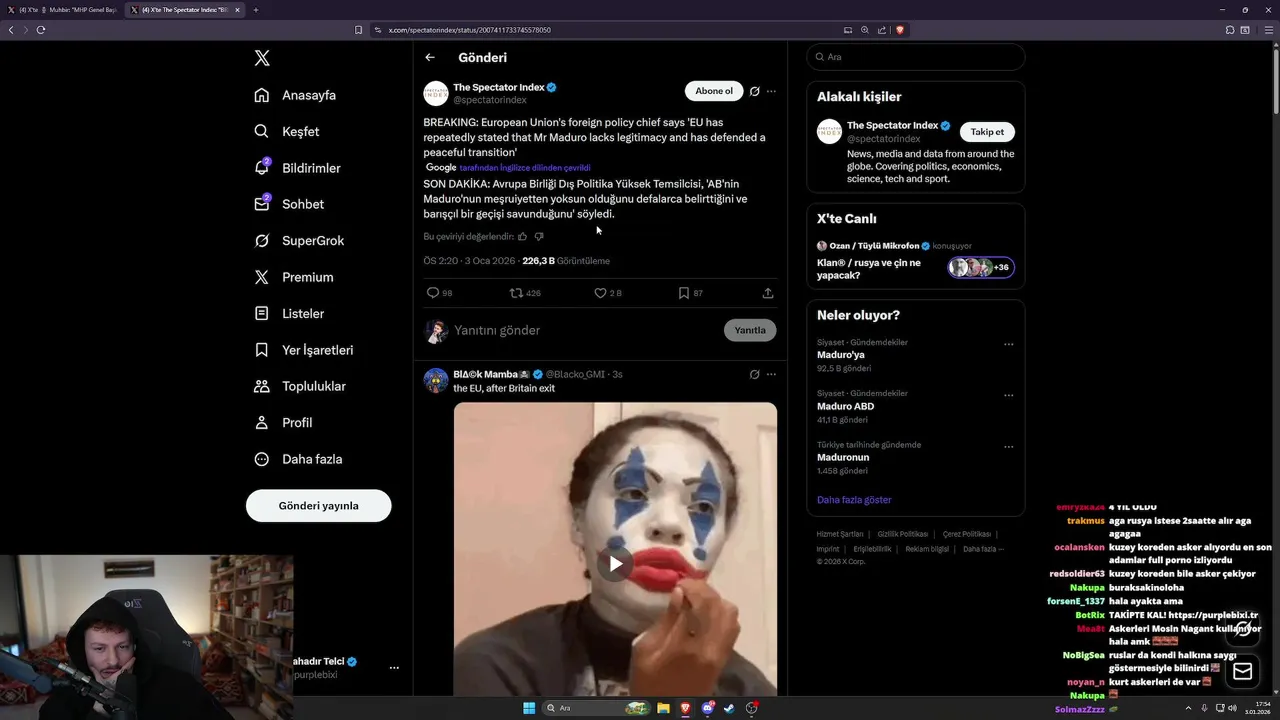Click the thumbs up for the translation
The height and width of the screenshot is (720, 1280).
(x=522, y=237)
